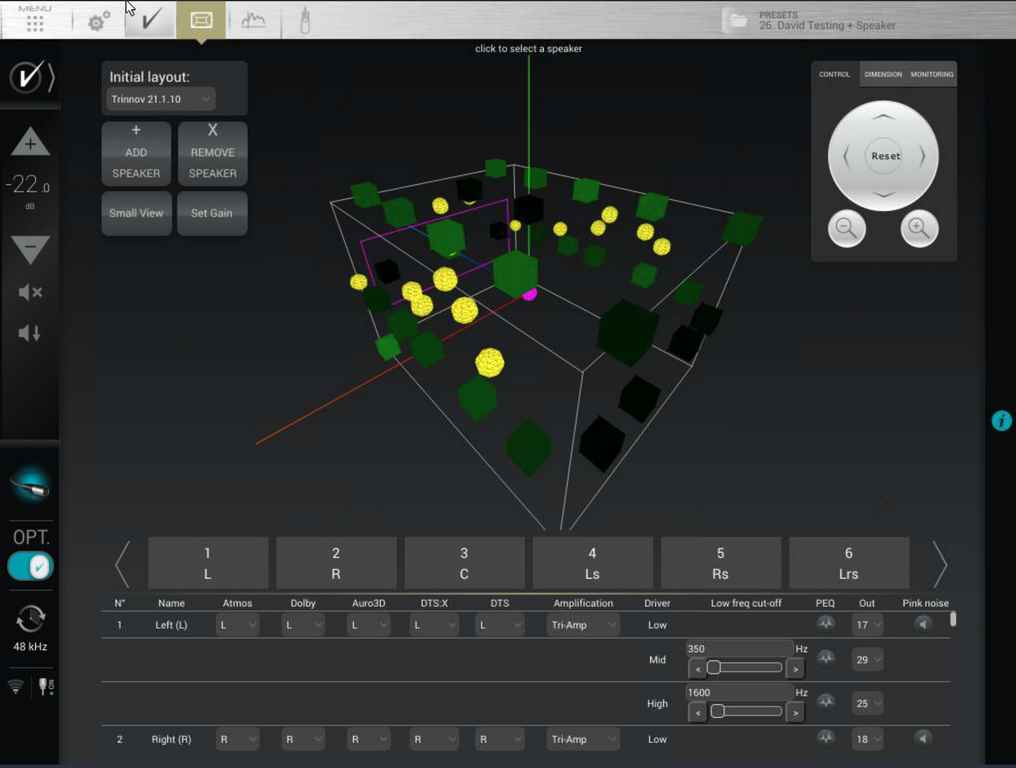This screenshot has width=1016, height=768.
Task: Zoom out the 3D speaker view
Action: pos(846,228)
